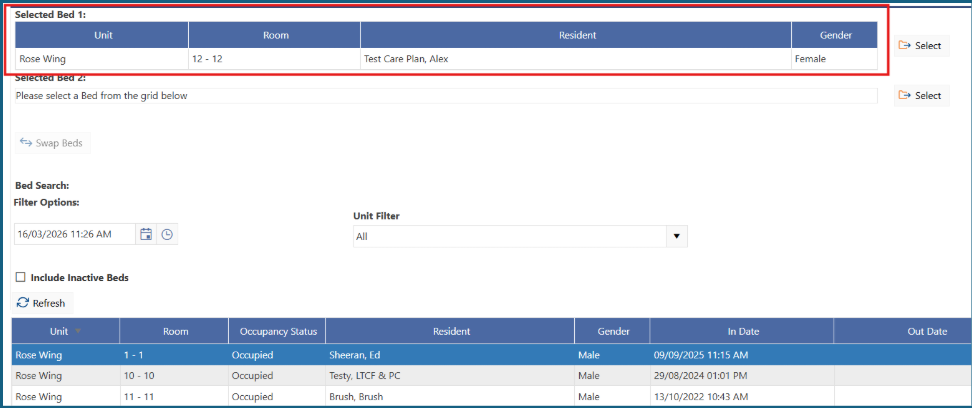Viewport: 972px width, 408px height.
Task: Click the date time filter input field
Action: click(x=74, y=234)
